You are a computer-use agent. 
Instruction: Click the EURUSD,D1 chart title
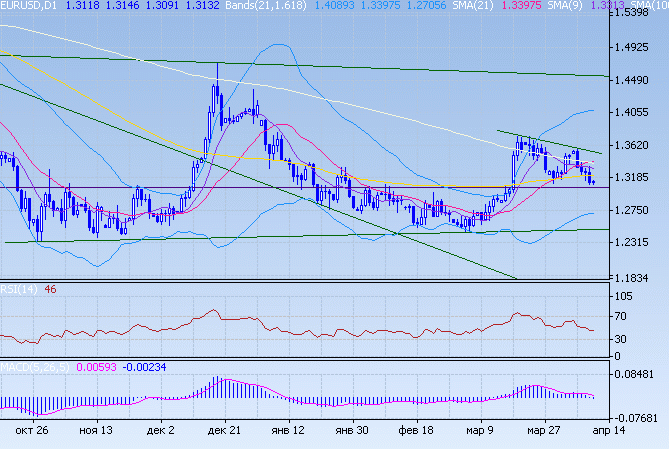tap(28, 6)
